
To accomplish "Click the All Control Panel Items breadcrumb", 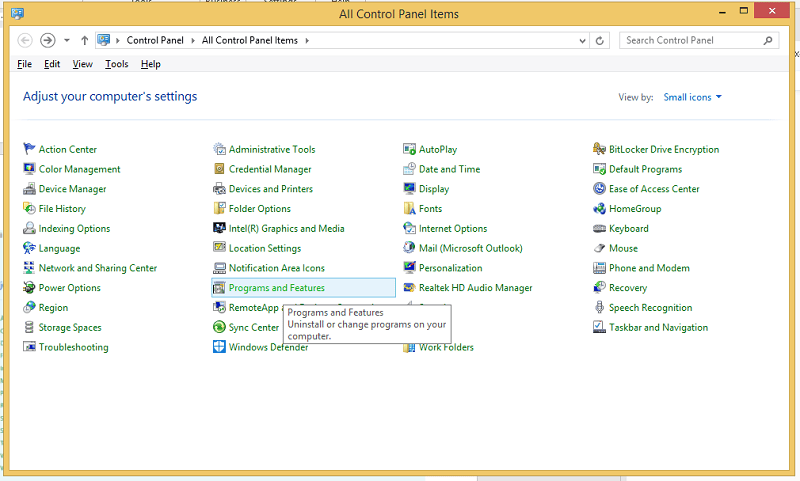I will click(x=249, y=40).
